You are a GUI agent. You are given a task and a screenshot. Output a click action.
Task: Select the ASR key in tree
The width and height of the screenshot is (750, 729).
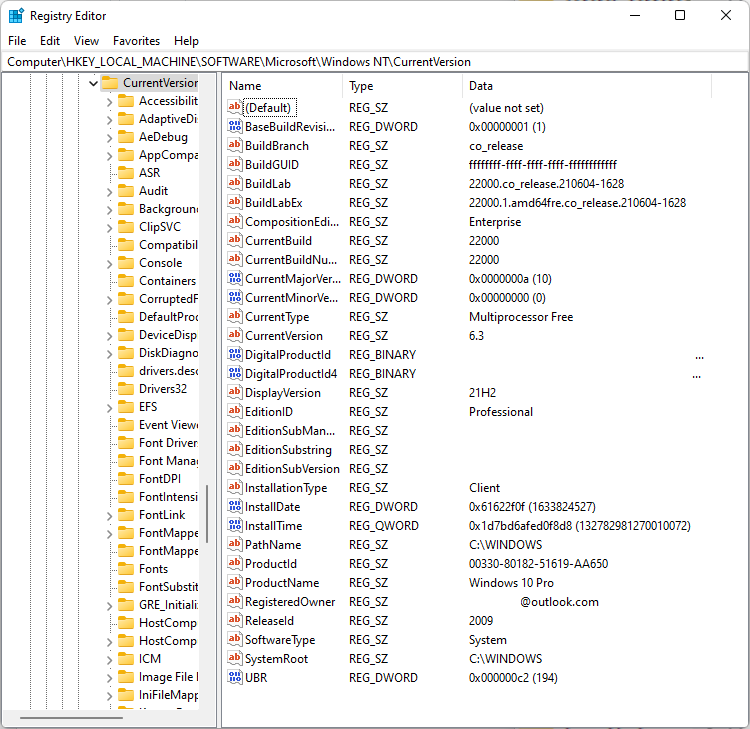(149, 173)
